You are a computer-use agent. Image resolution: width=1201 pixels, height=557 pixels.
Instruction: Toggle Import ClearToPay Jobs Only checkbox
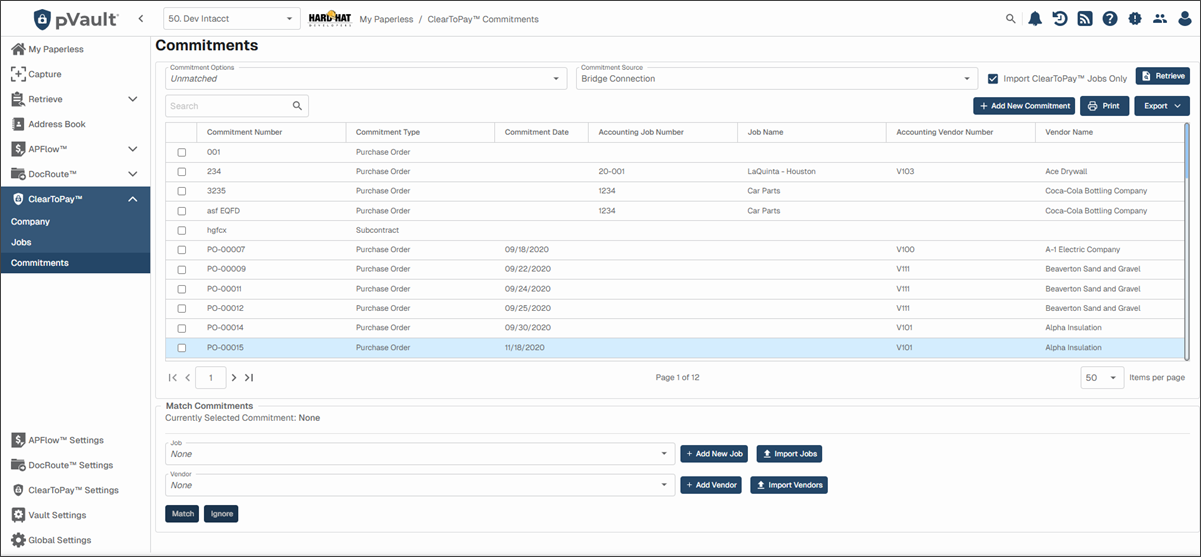pyautogui.click(x=993, y=78)
